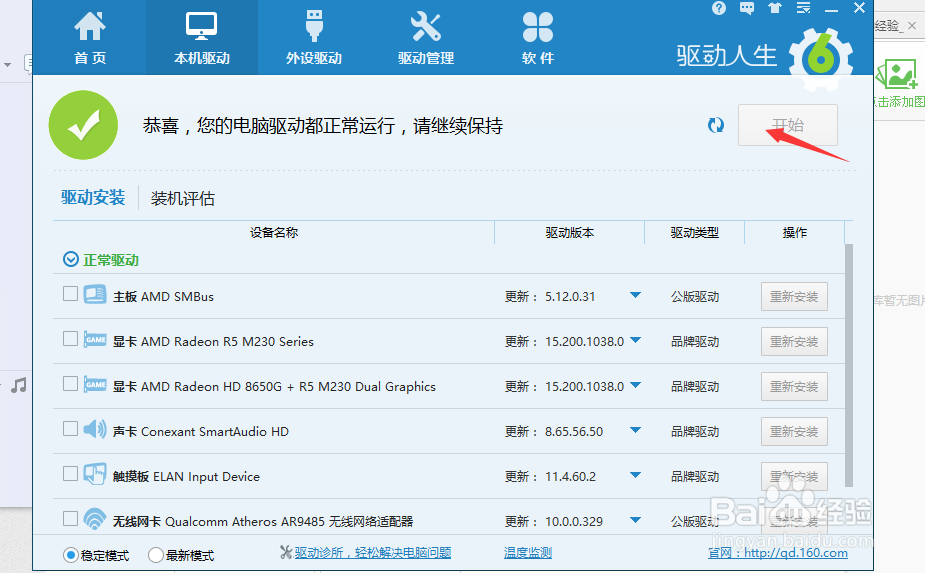The height and width of the screenshot is (573, 925).
Task: Click the touchpad device icon
Action: 95,474
